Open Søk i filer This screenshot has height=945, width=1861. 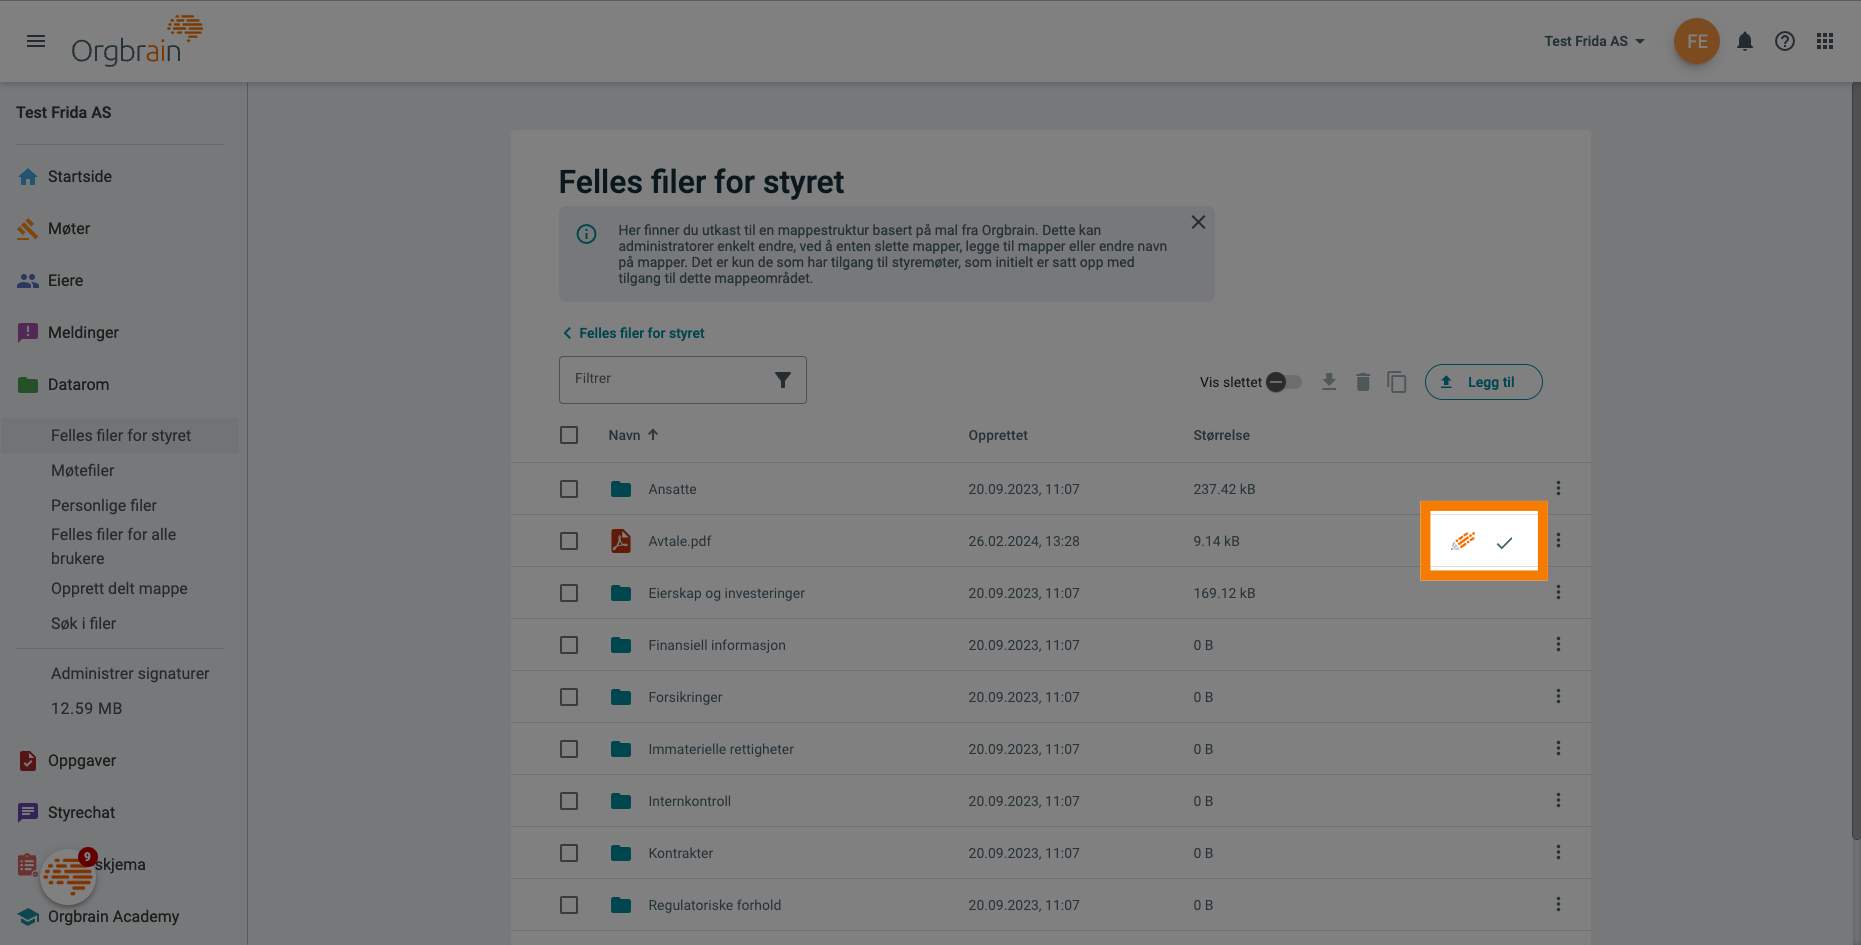click(x=84, y=623)
